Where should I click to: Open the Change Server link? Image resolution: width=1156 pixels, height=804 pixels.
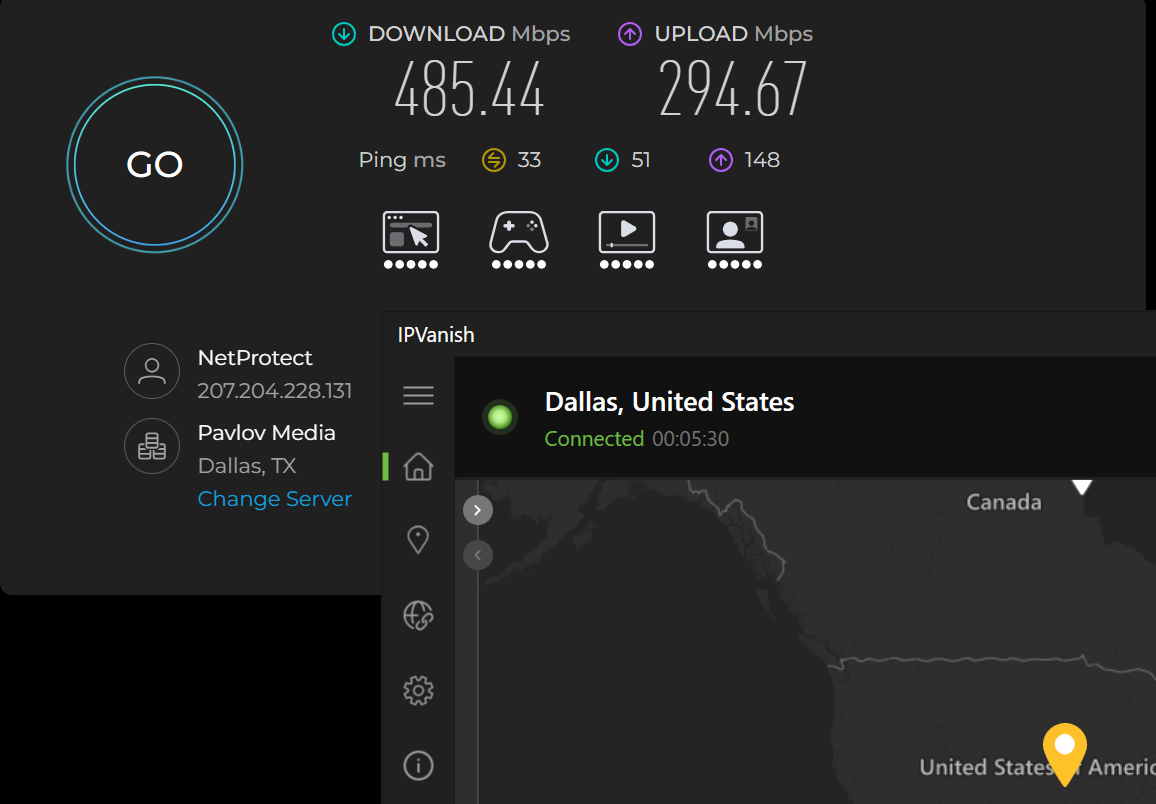point(275,499)
